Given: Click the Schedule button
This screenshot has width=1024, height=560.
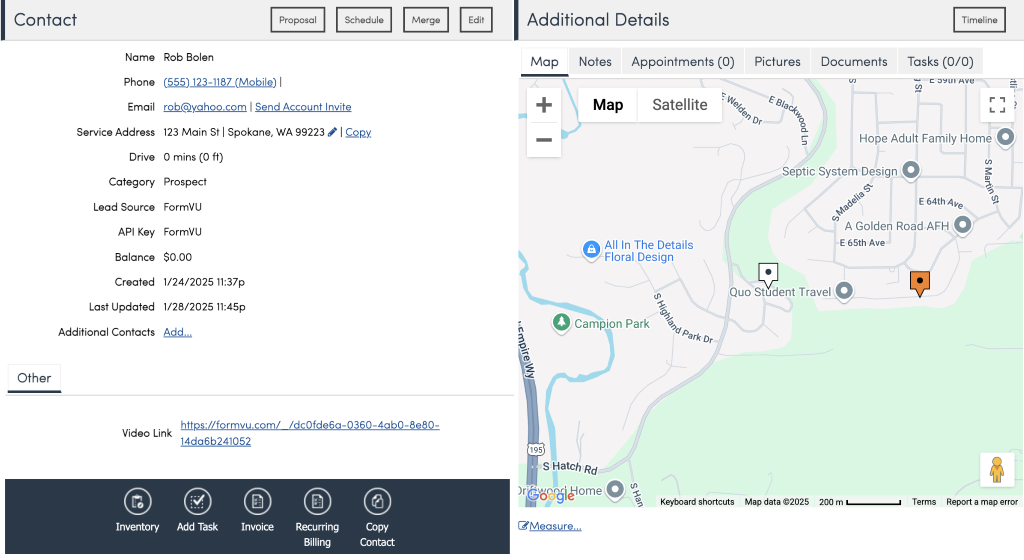Looking at the screenshot, I should pyautogui.click(x=364, y=20).
